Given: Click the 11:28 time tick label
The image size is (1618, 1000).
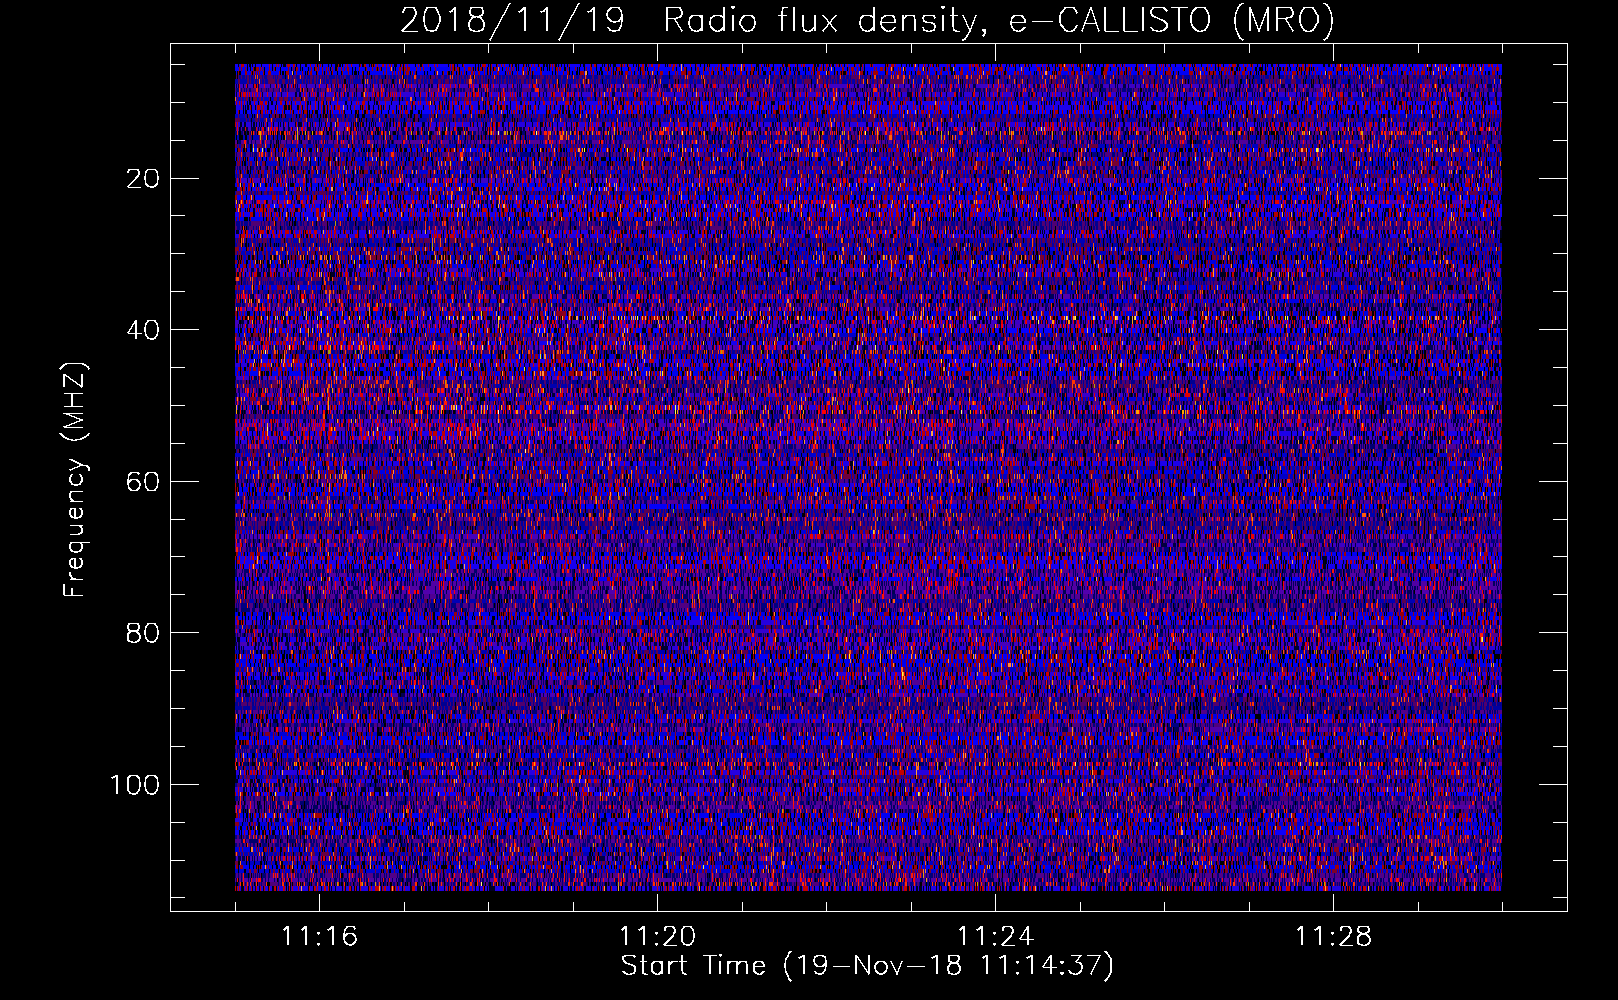Looking at the screenshot, I should tap(1333, 937).
